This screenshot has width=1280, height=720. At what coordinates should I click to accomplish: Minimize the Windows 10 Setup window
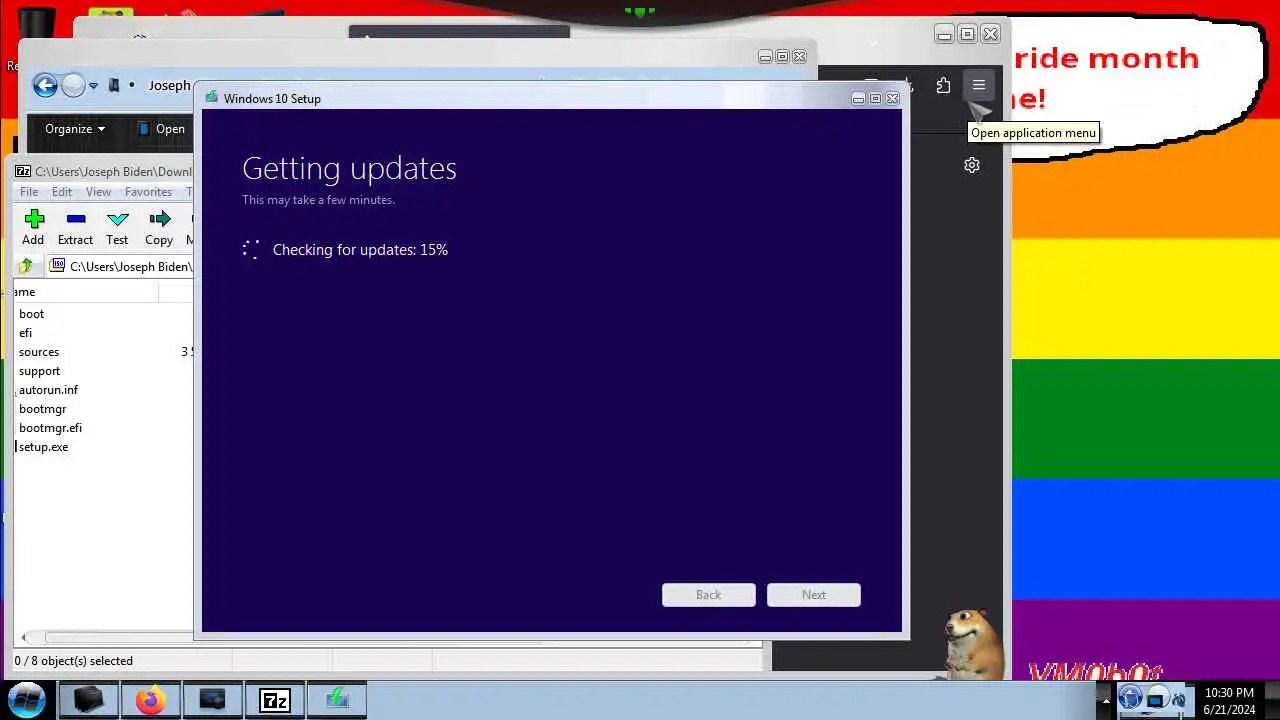tap(858, 98)
